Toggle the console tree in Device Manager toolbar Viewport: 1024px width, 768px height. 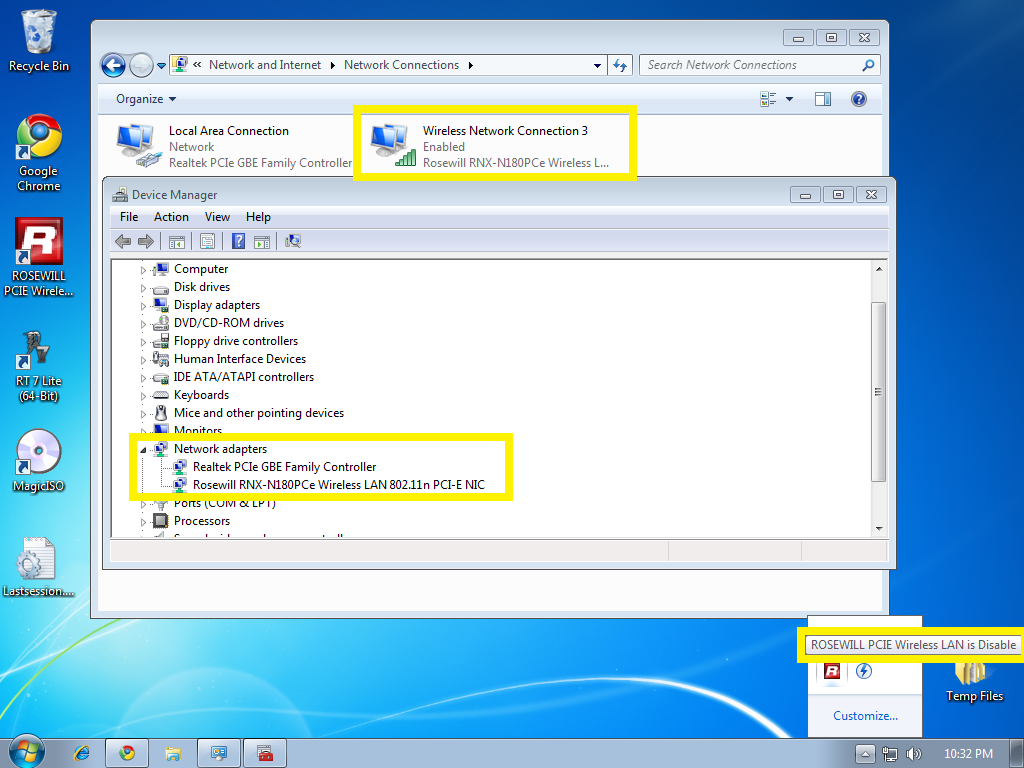point(177,242)
